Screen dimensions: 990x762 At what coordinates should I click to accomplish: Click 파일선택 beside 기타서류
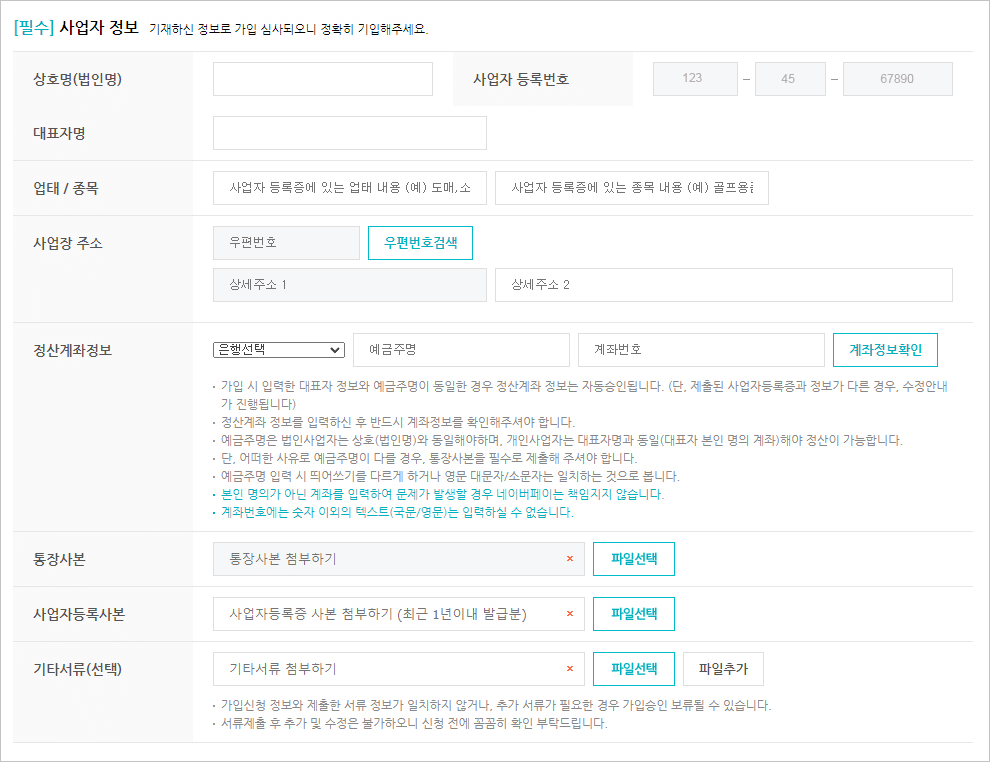[x=633, y=668]
